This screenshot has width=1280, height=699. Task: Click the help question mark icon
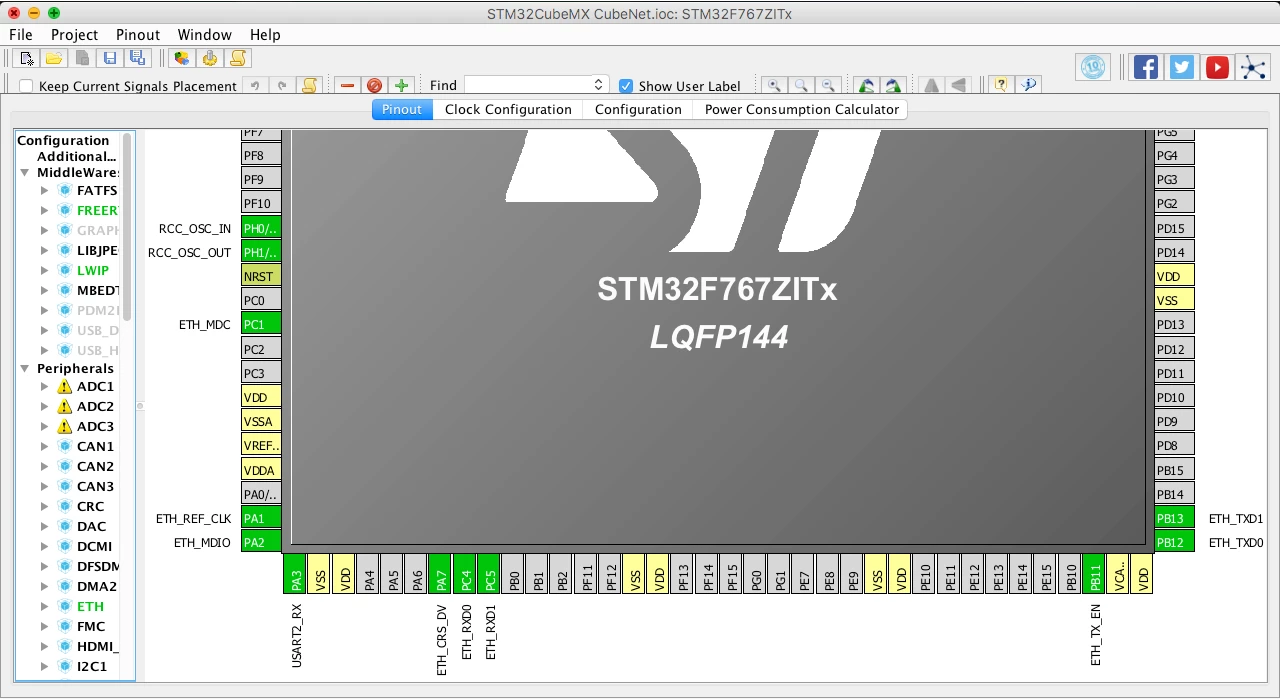pos(1000,86)
